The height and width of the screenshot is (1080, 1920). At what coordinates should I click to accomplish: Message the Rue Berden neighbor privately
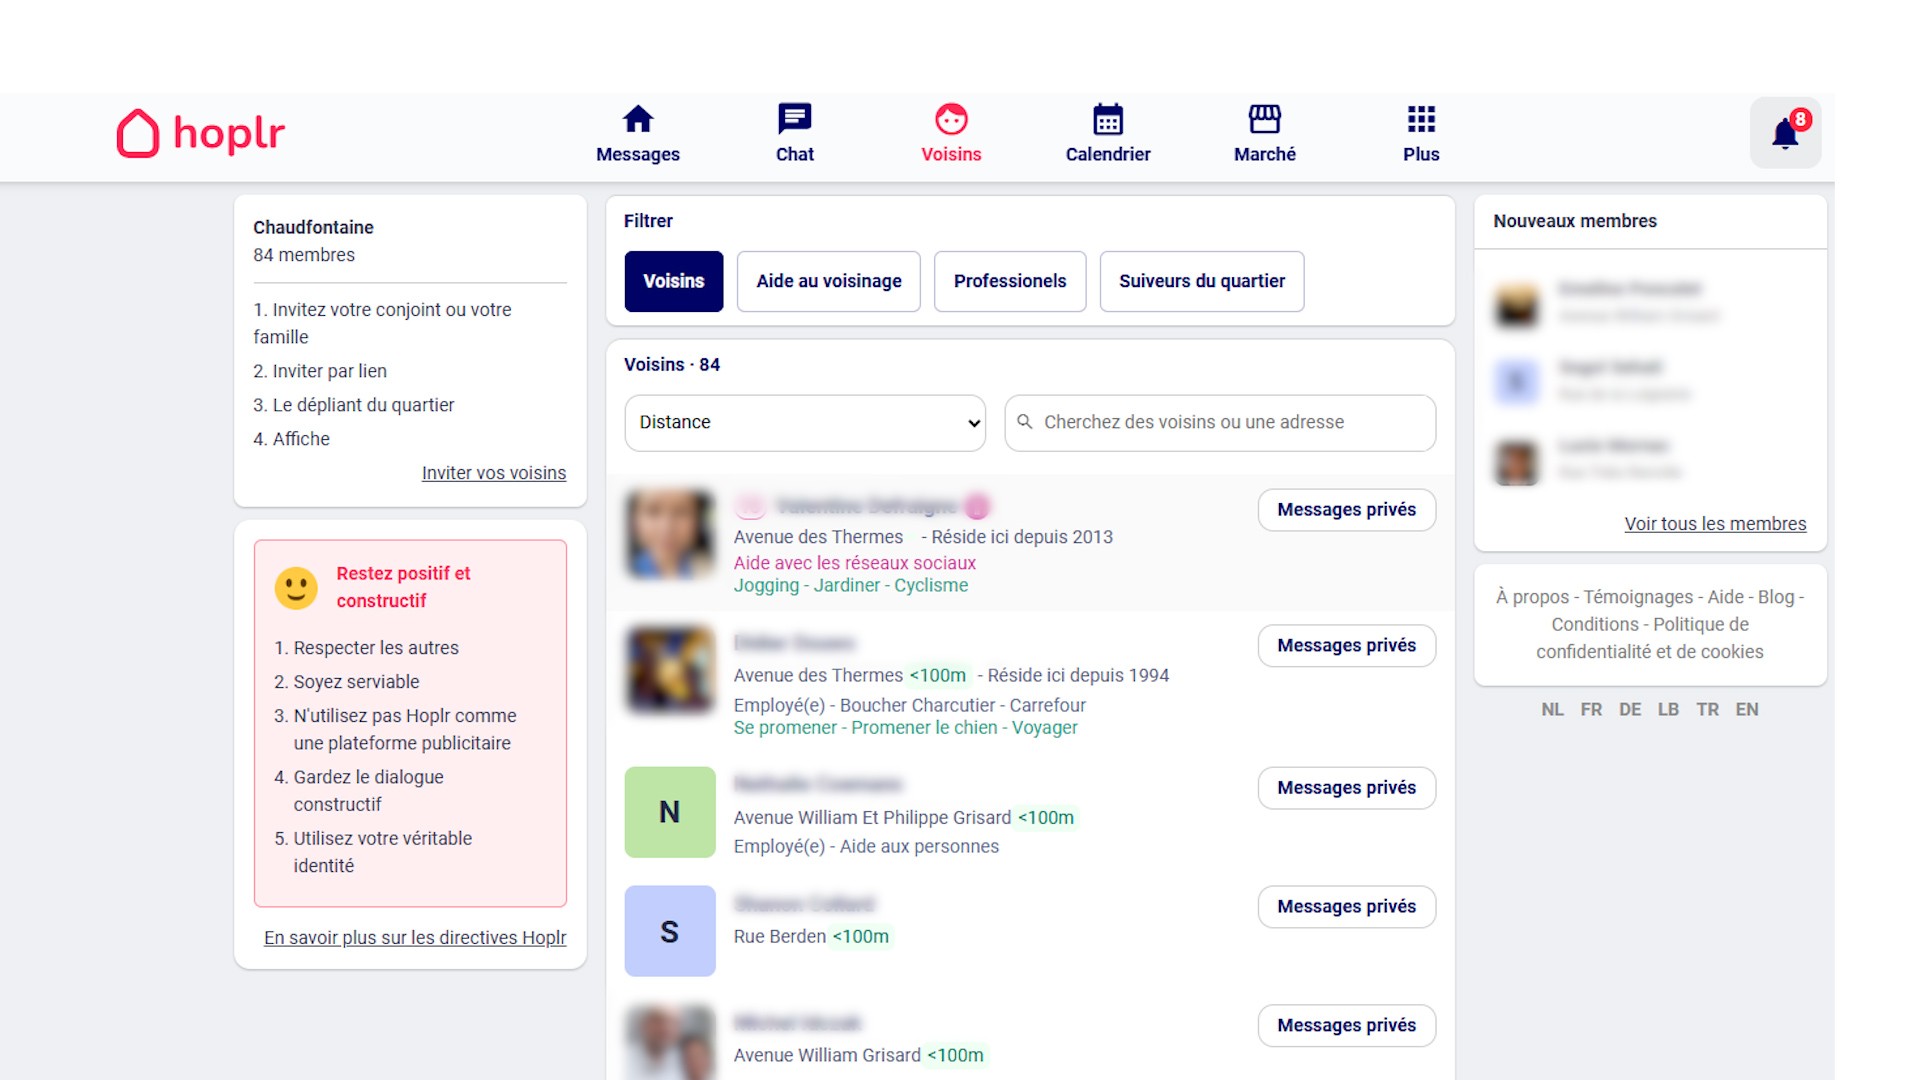click(x=1346, y=907)
